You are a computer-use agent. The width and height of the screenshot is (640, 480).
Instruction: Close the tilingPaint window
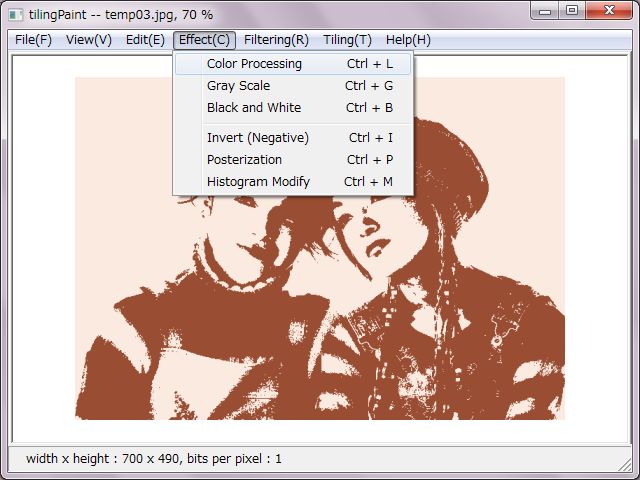[x=609, y=11]
